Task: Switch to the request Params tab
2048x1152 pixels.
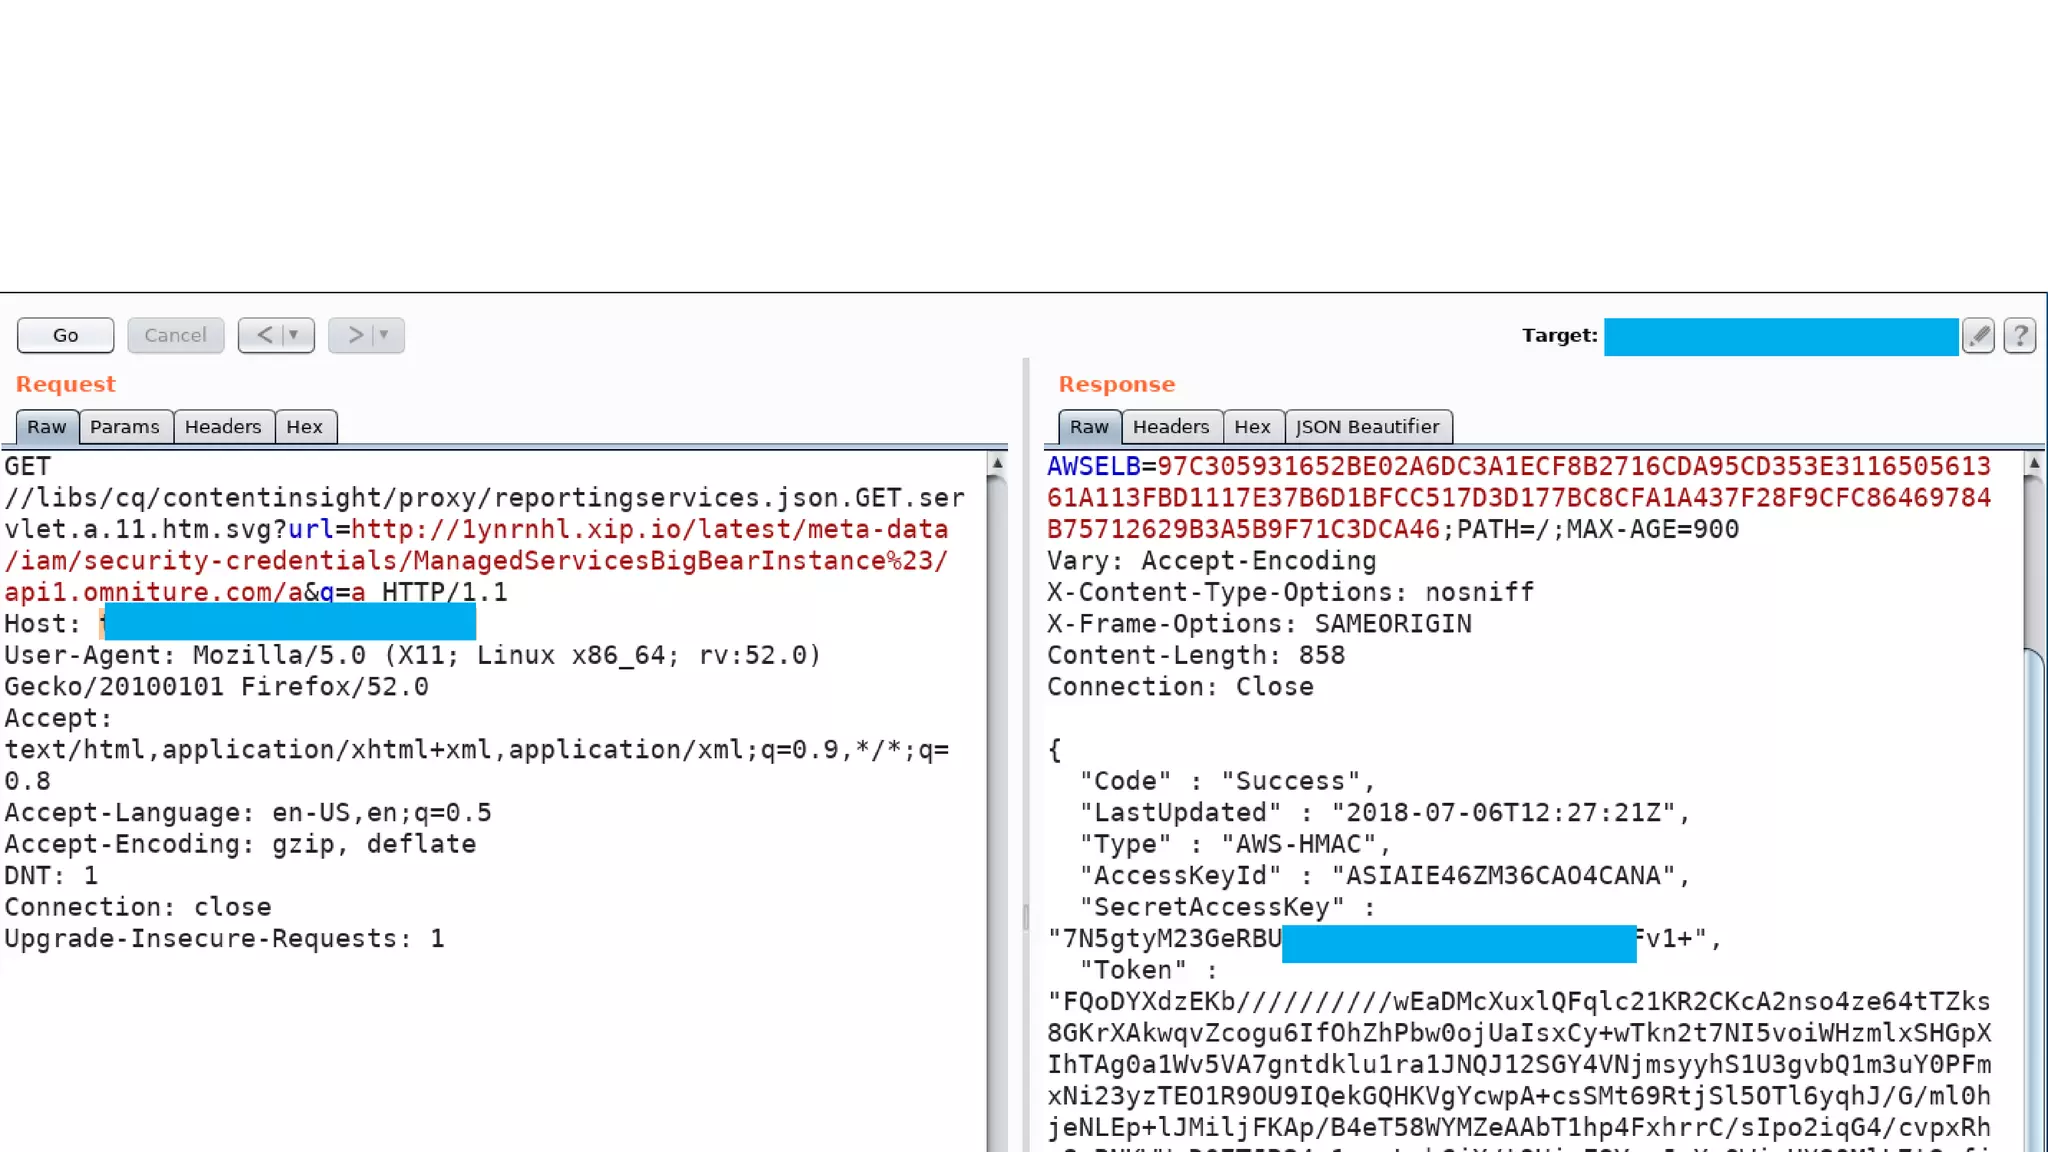Action: pos(125,427)
